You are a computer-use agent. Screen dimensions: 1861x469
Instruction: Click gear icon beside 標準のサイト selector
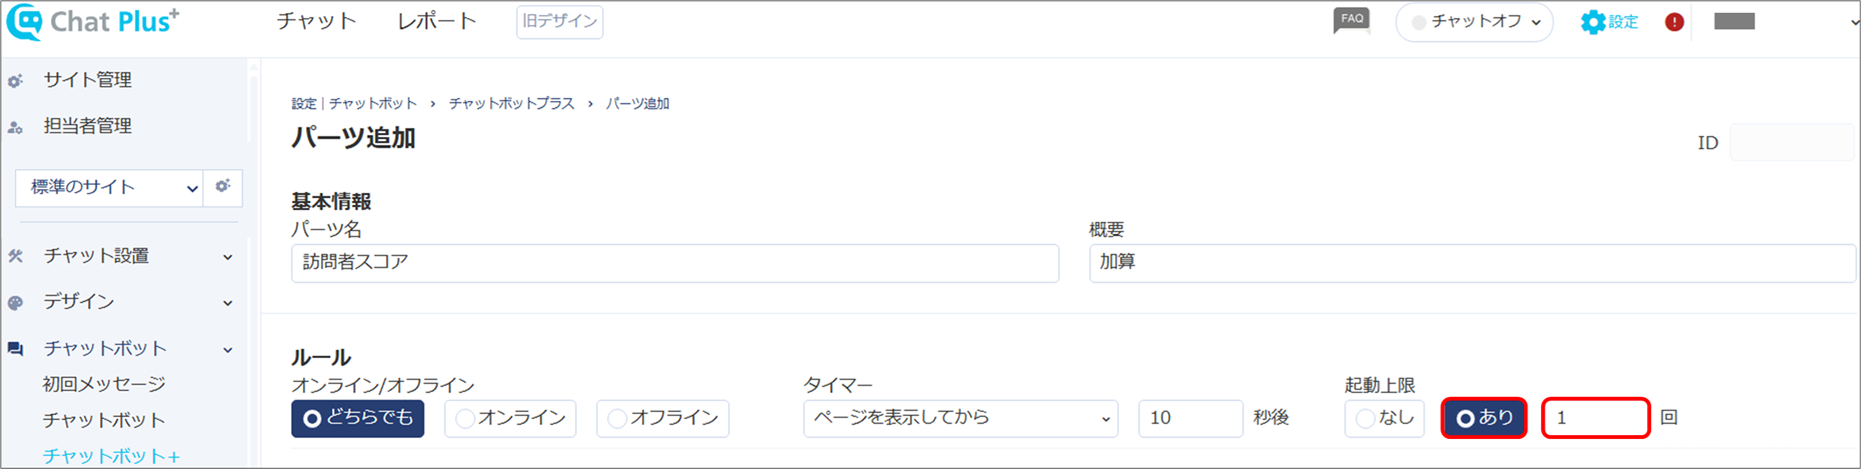[222, 186]
